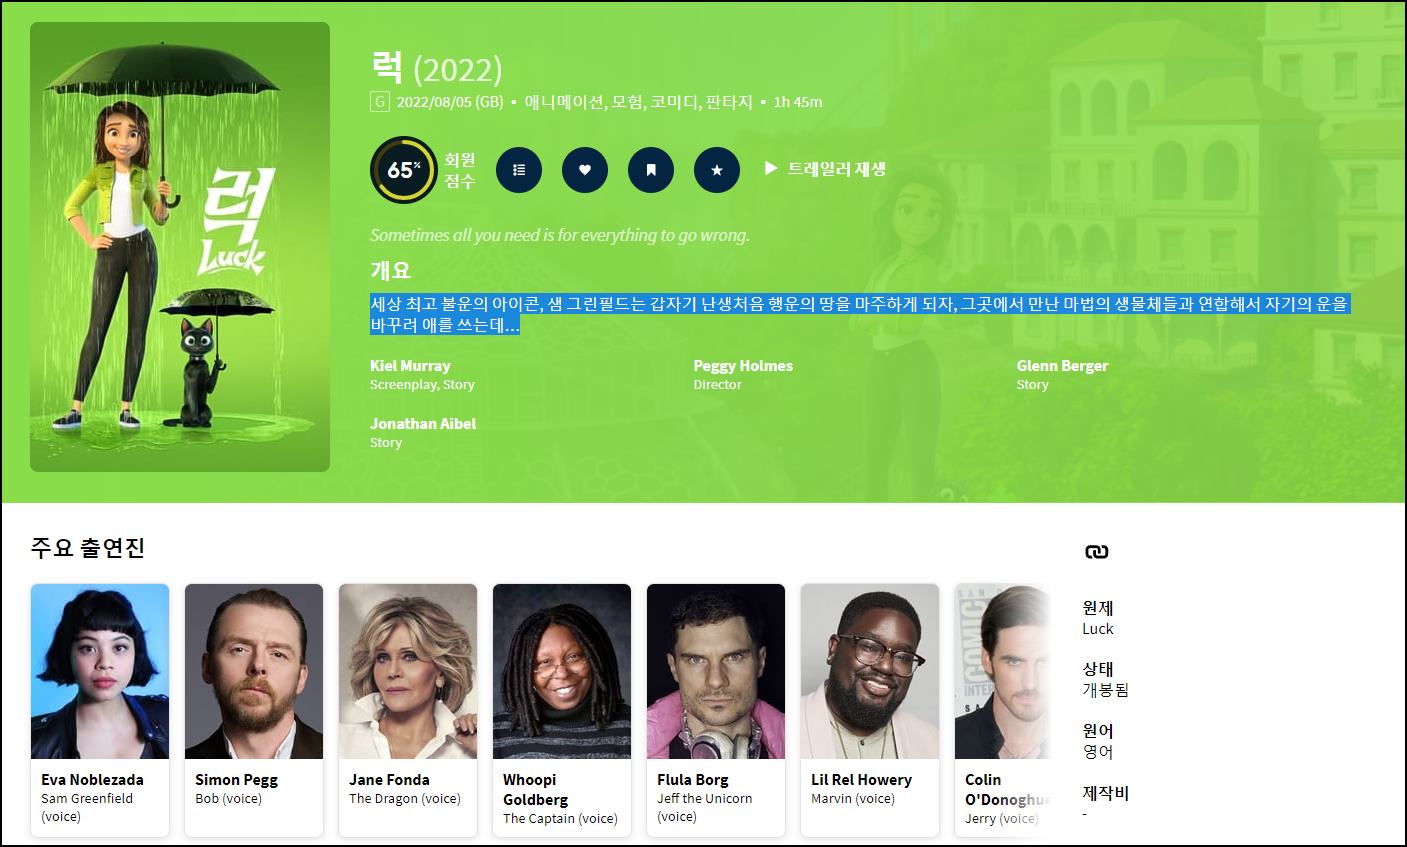Click the homepage link chain icon
This screenshot has width=1407, height=847.
1096,551
